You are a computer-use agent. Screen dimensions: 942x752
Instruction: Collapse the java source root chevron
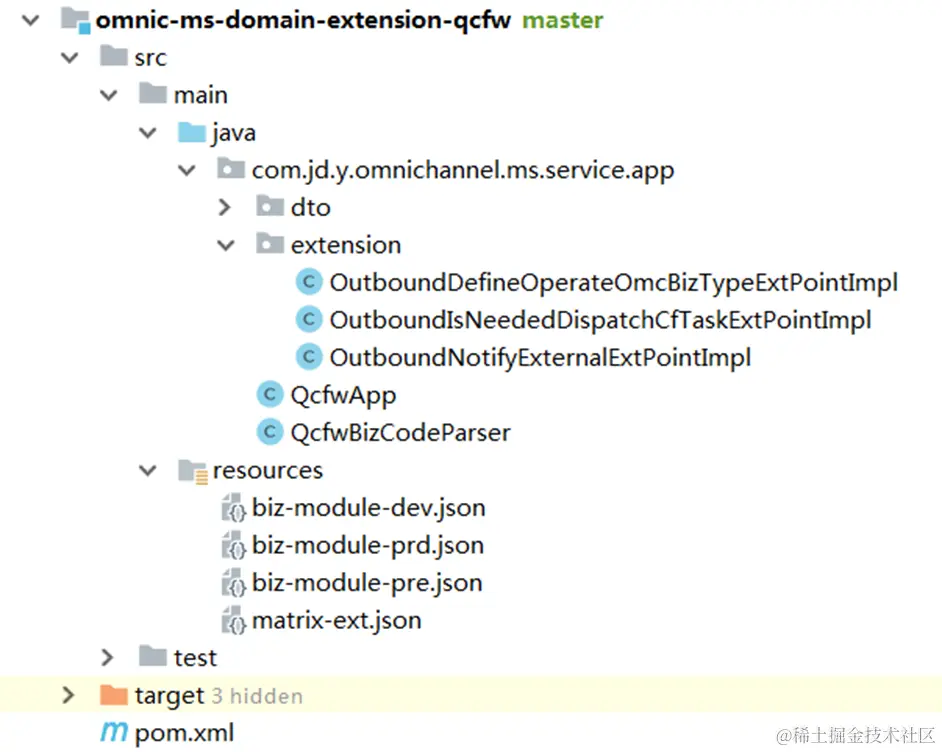click(x=148, y=133)
